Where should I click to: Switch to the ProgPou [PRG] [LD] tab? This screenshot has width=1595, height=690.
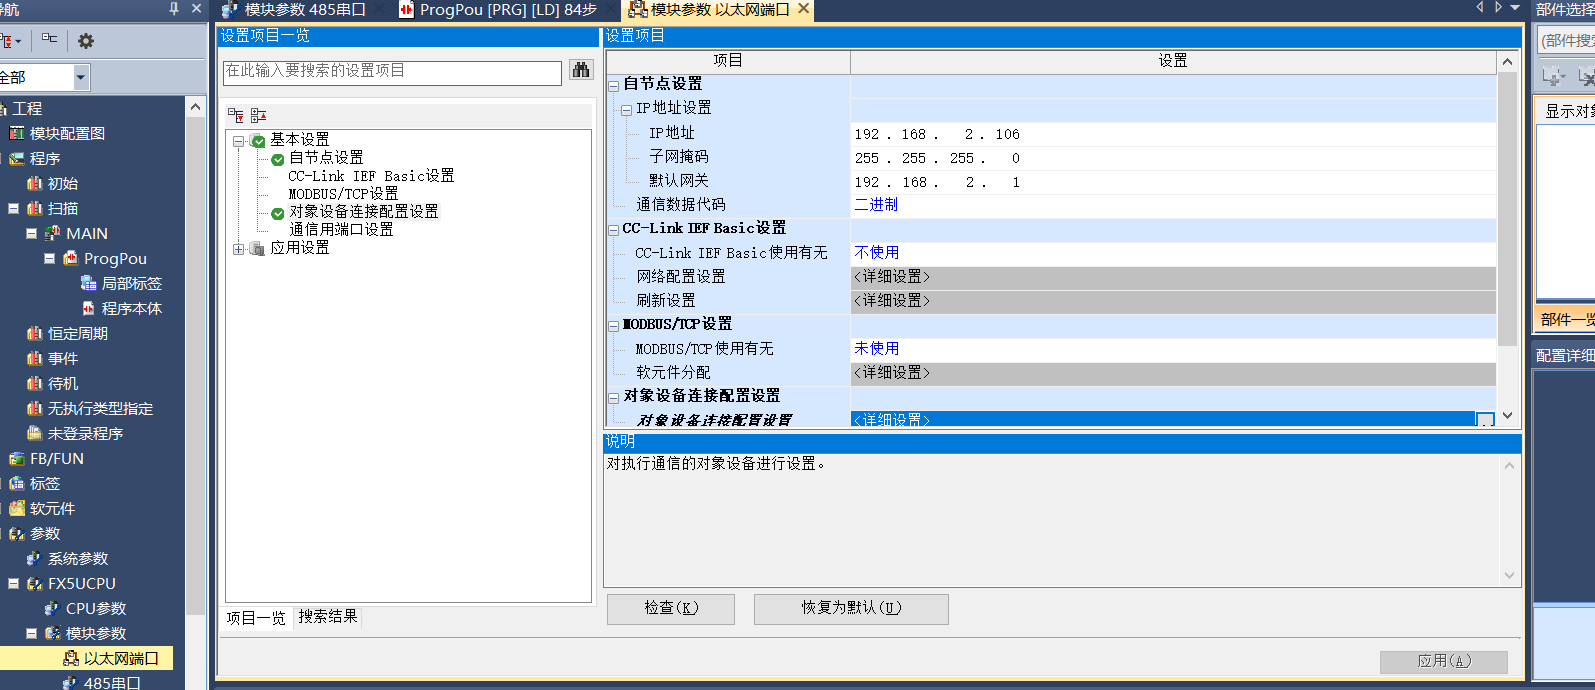pos(500,10)
